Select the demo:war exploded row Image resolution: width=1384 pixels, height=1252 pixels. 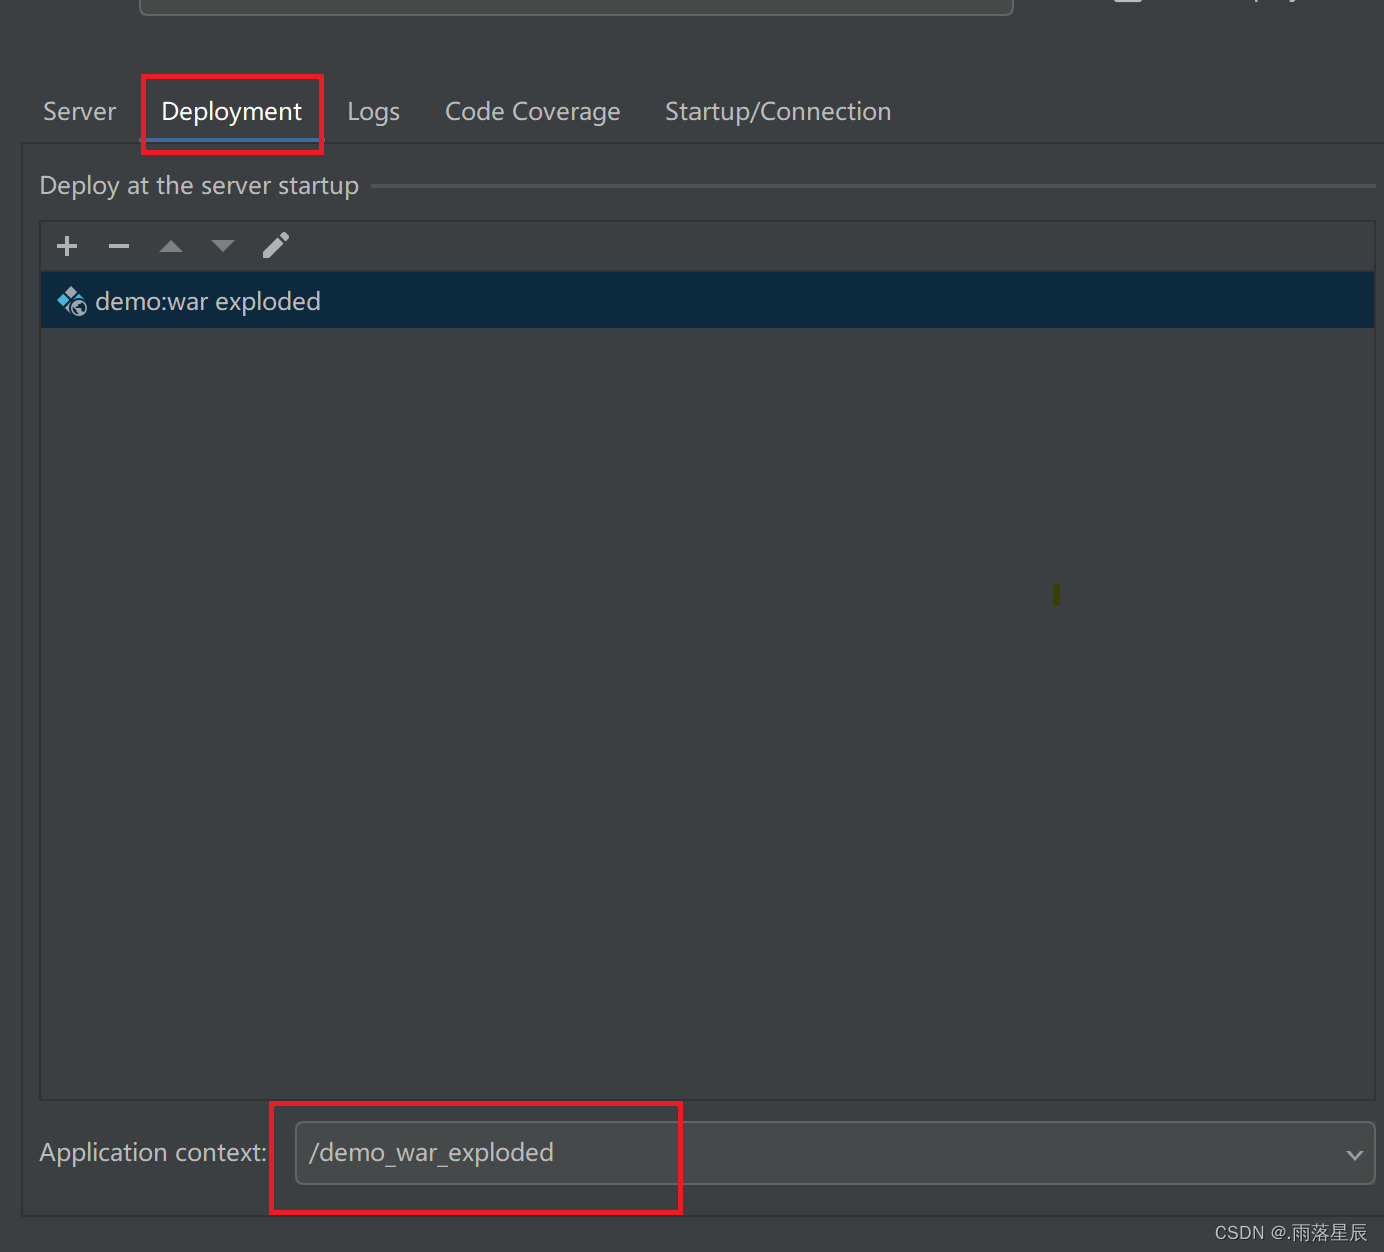pos(707,301)
